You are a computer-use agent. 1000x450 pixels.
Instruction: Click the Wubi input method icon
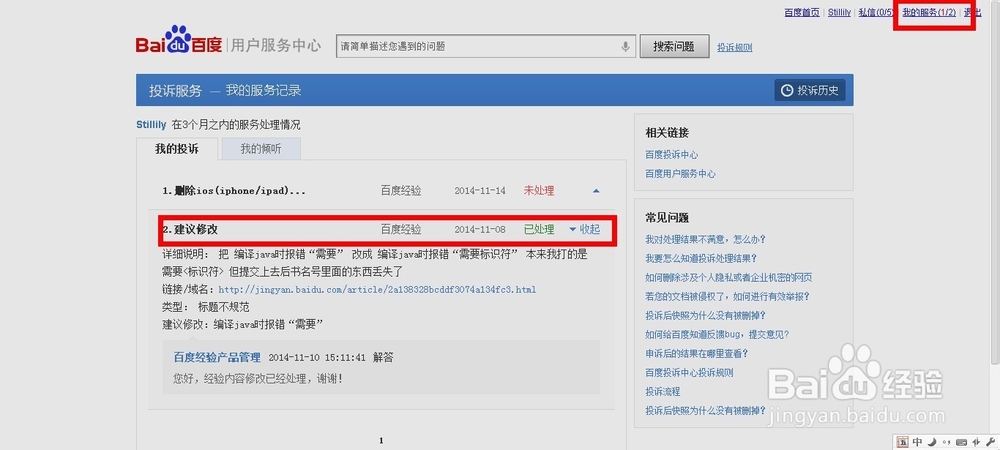(903, 442)
